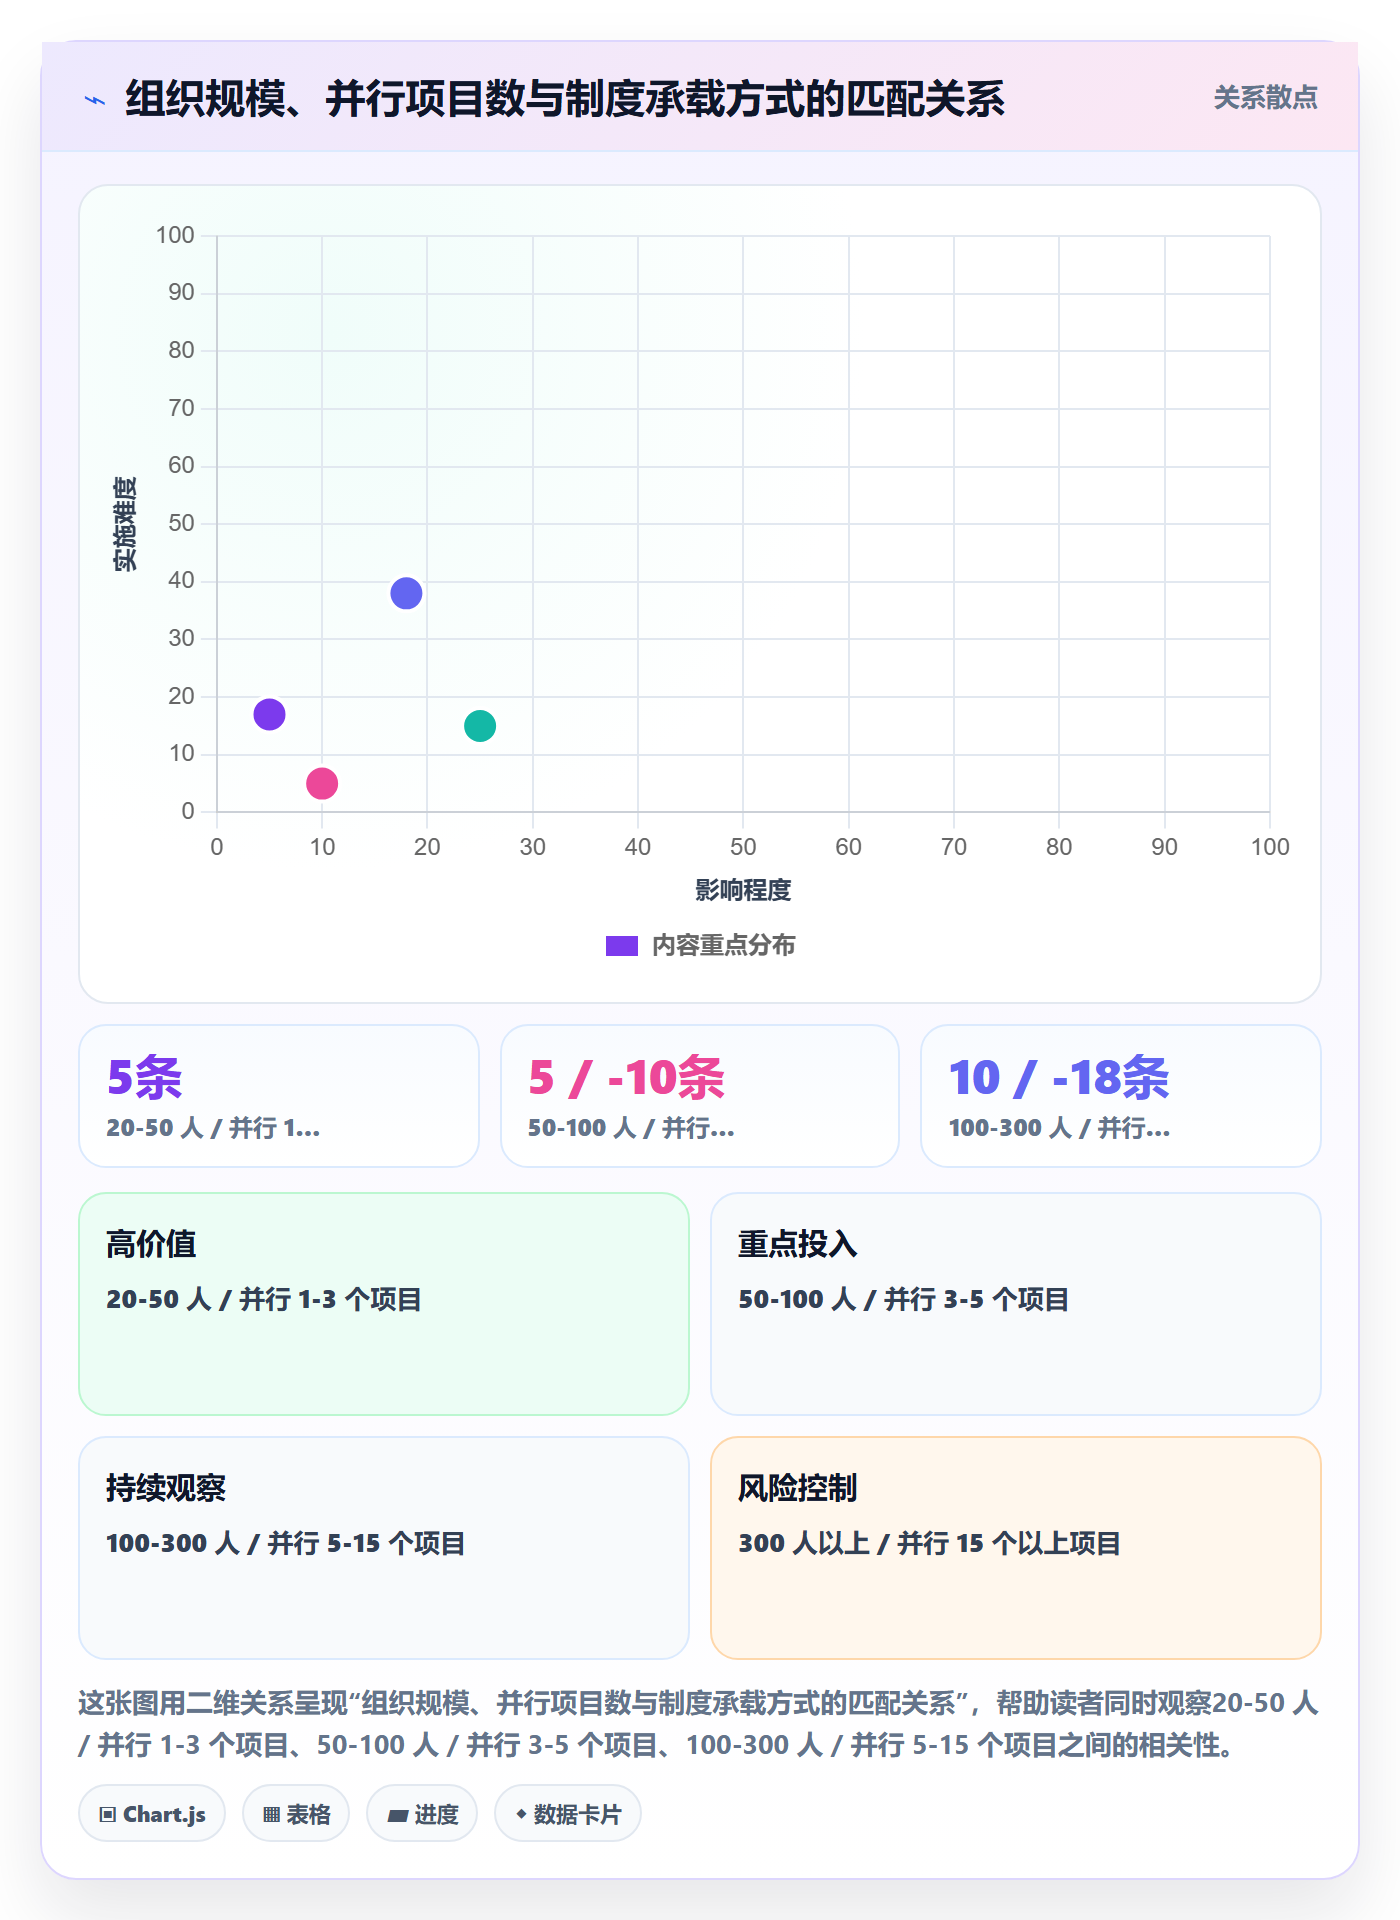The image size is (1400, 1920).
Task: Click the chart title 组织规模、并行项目数与制度承载方式的匹配关系
Action: click(565, 99)
